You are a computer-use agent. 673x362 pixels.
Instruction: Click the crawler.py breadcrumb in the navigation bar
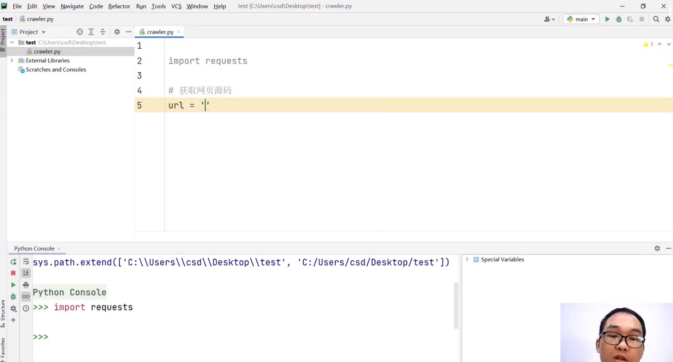tap(37, 19)
